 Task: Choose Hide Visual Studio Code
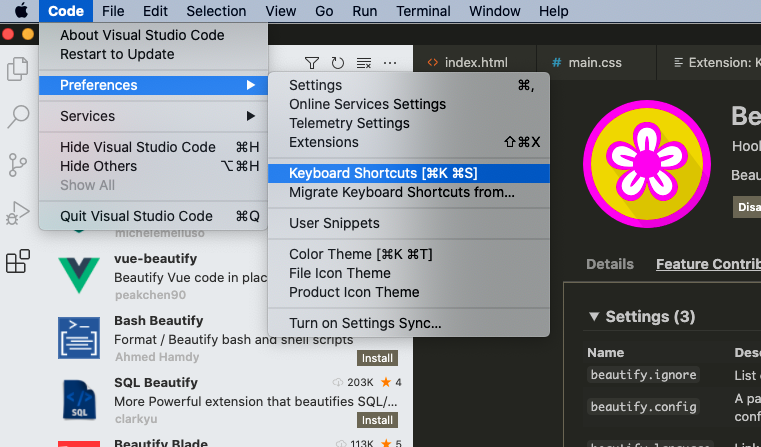153,147
